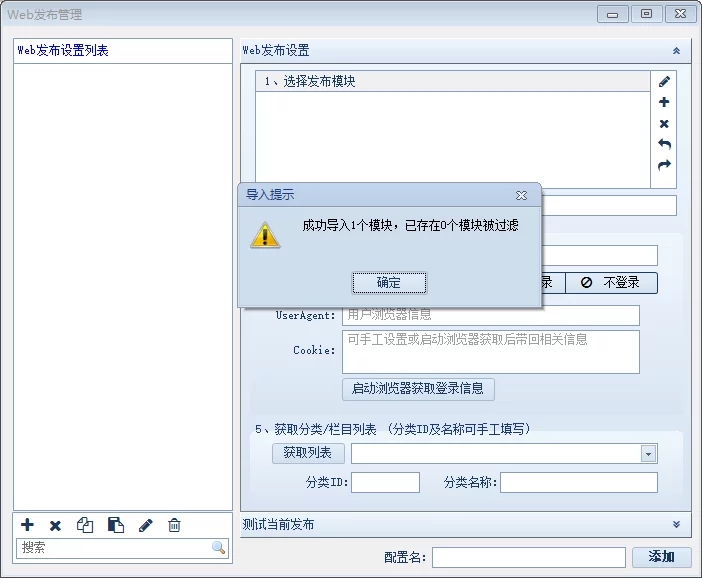
Task: Click the 获取列表 button
Action: 308,453
